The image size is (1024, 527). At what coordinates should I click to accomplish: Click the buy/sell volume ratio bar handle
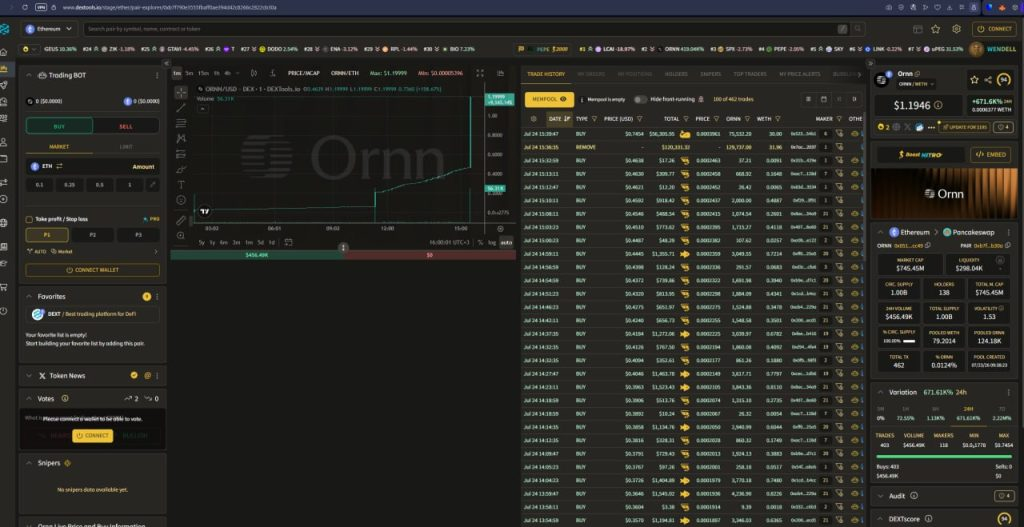344,248
